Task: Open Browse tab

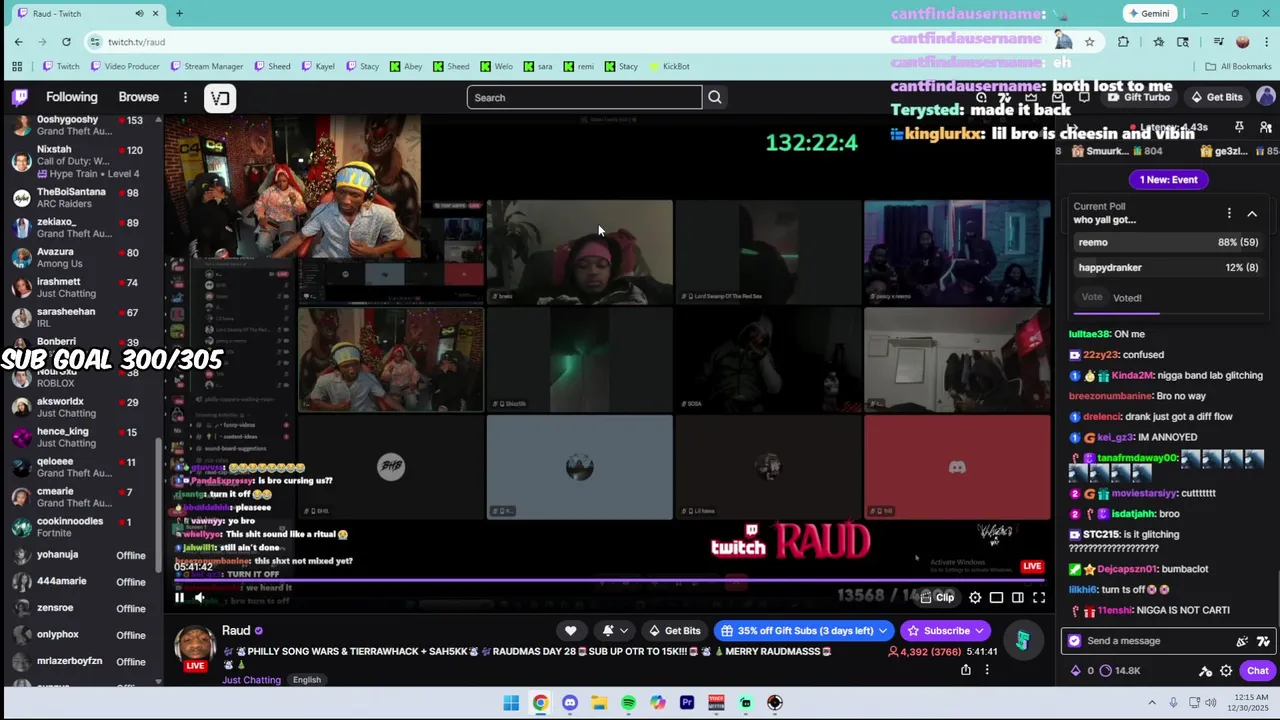Action: pos(139,97)
